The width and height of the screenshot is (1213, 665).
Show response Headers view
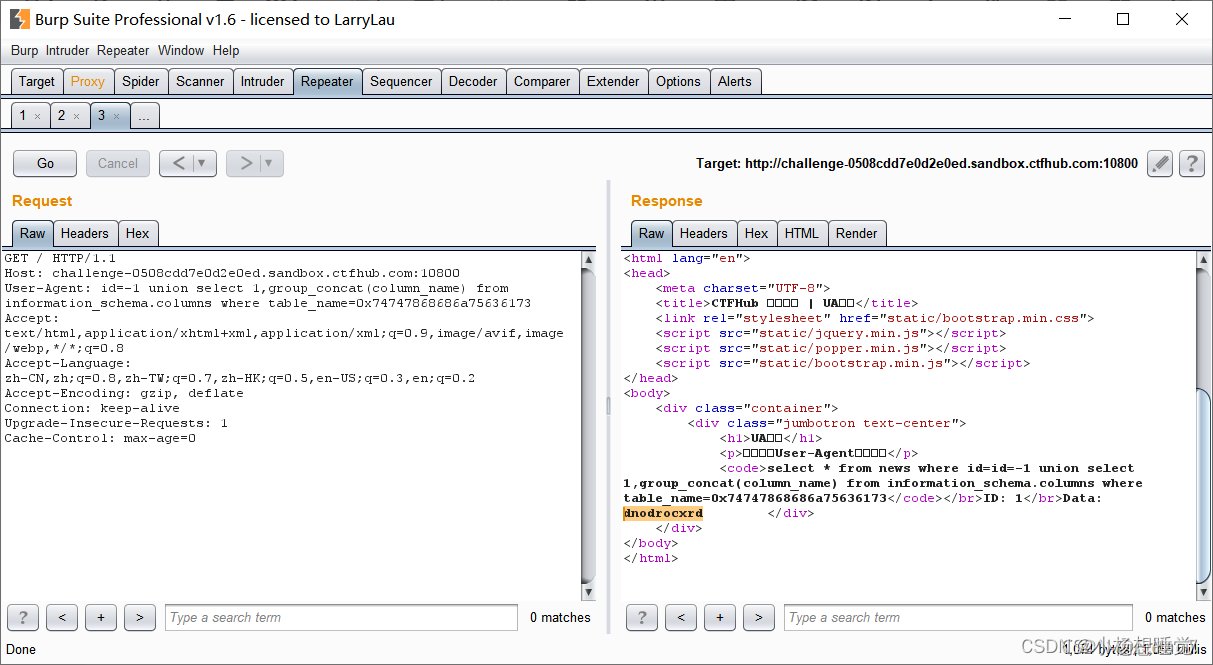(704, 233)
